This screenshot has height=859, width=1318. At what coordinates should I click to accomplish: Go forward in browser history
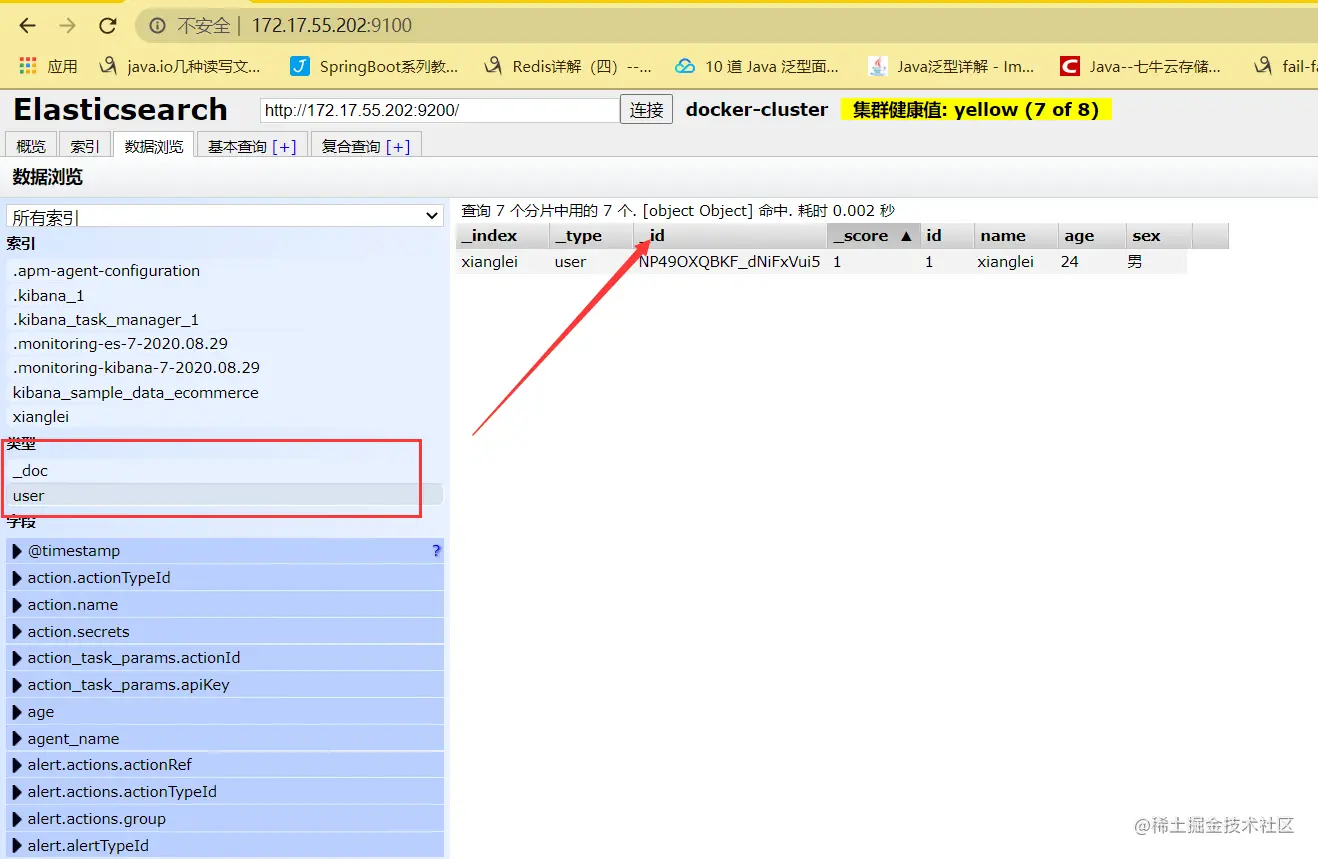tap(67, 25)
